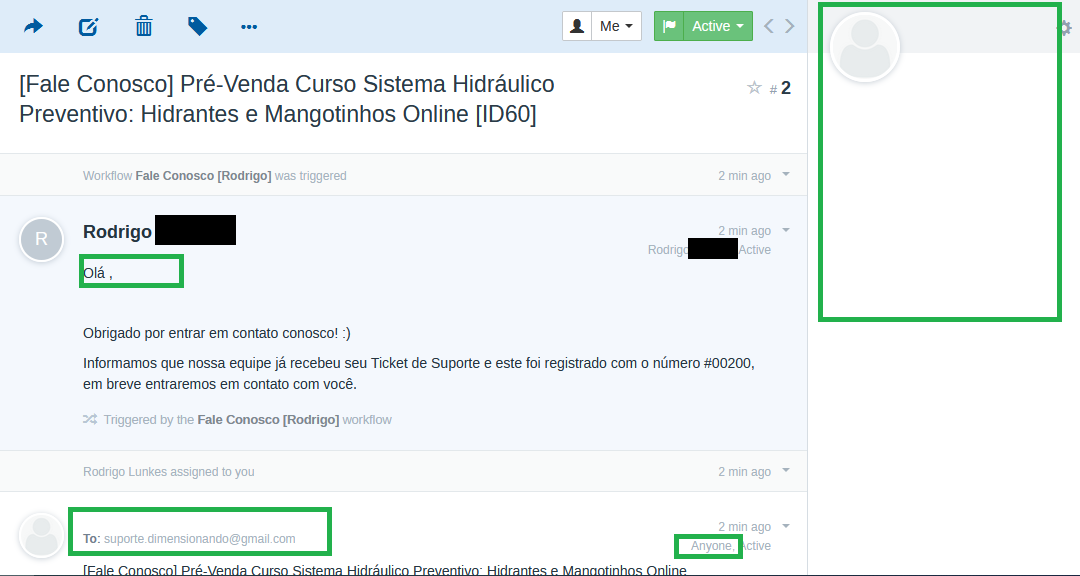Click the conversation subject title

(287, 99)
